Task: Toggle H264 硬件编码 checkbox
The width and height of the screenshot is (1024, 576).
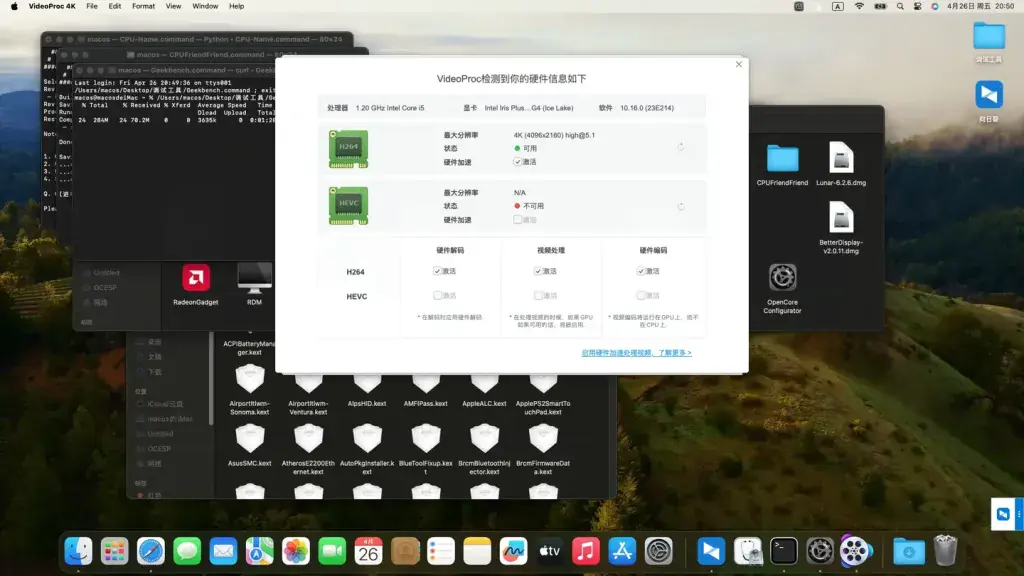Action: tap(641, 270)
